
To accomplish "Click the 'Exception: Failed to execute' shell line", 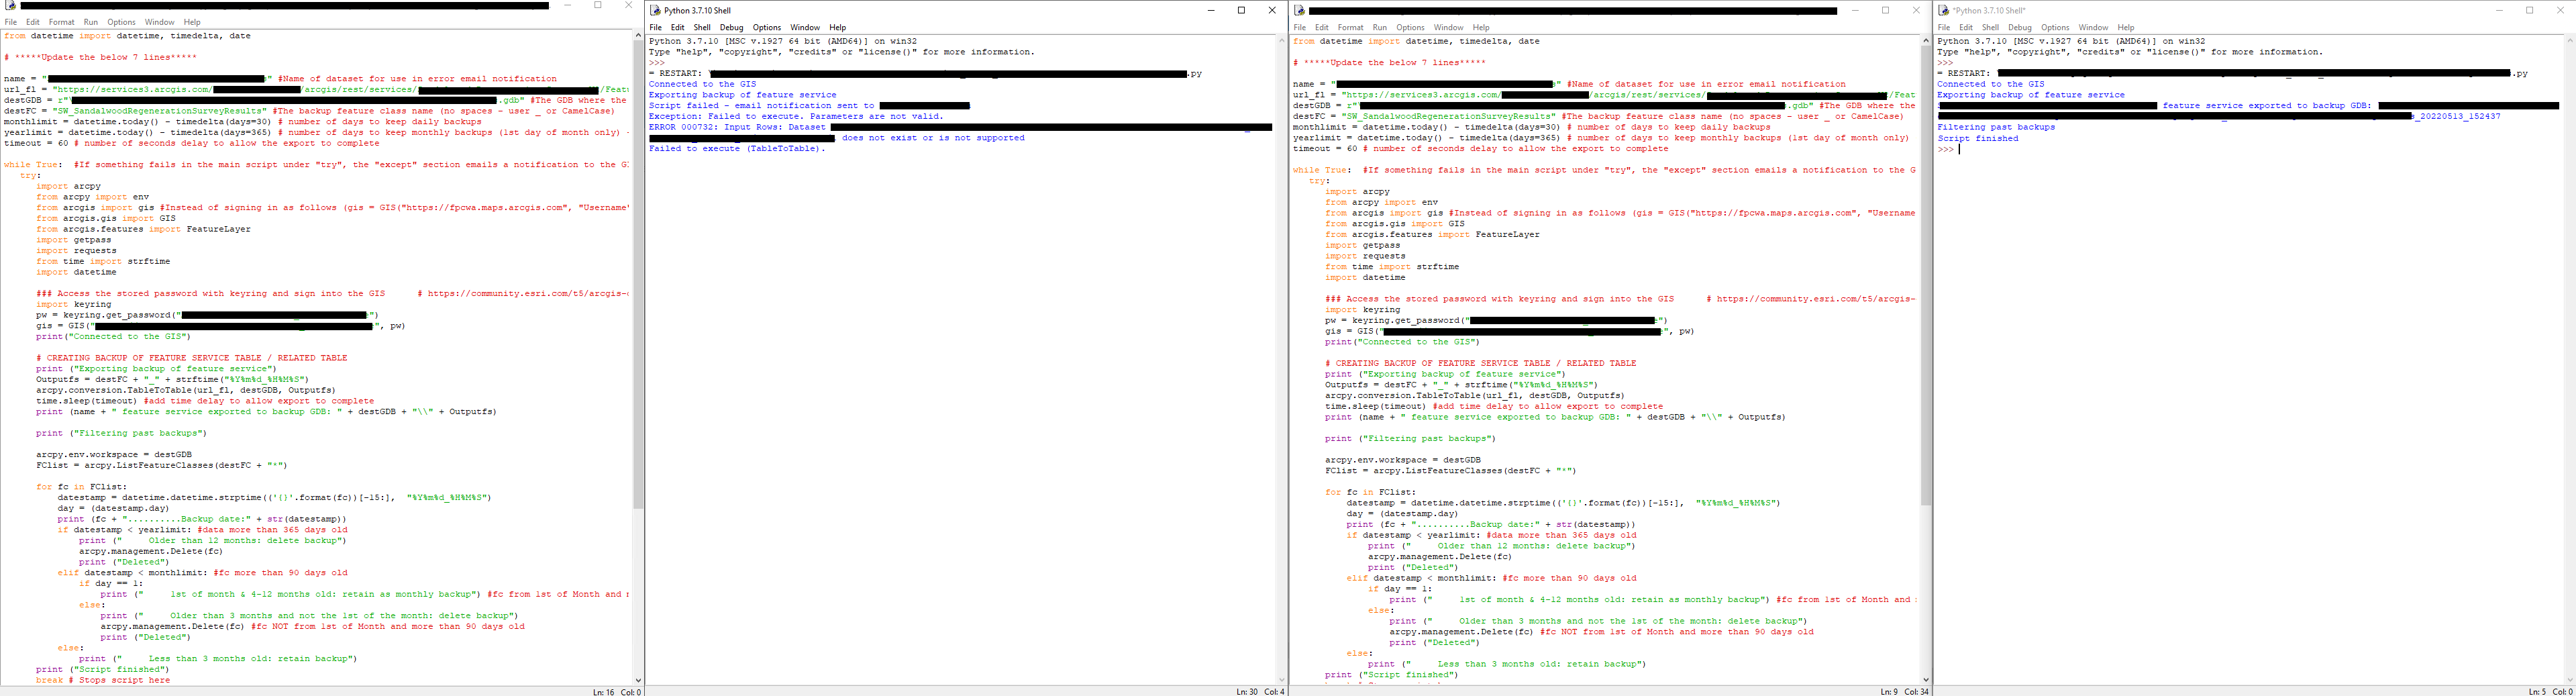I will tap(796, 116).
